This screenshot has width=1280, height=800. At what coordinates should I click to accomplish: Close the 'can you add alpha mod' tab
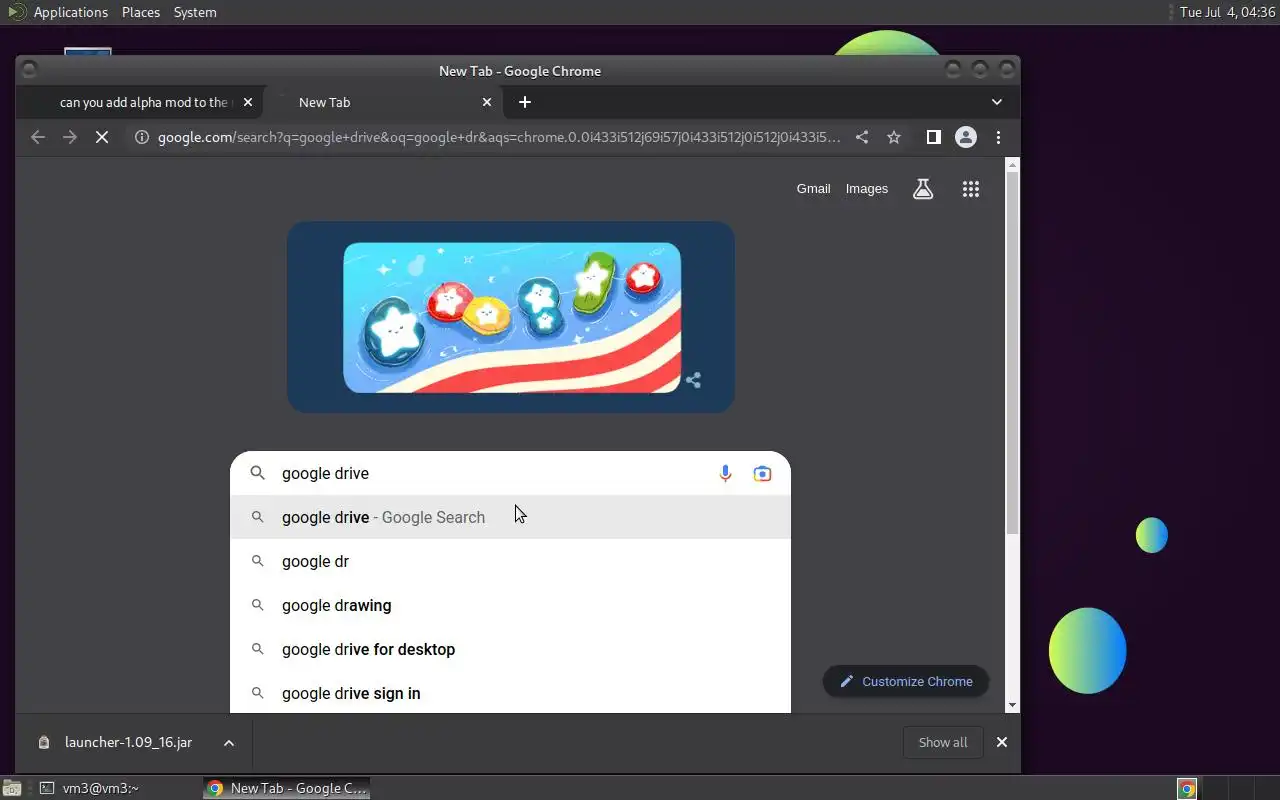click(x=248, y=102)
